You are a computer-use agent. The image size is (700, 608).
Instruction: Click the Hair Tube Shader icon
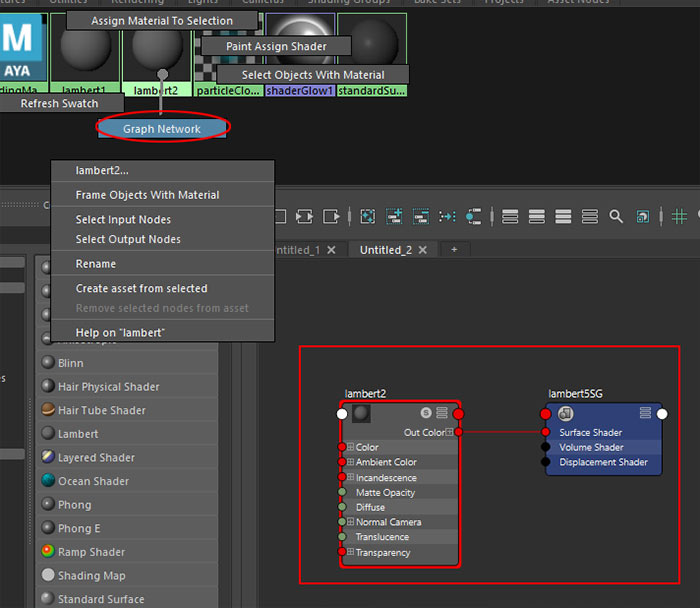tap(48, 410)
